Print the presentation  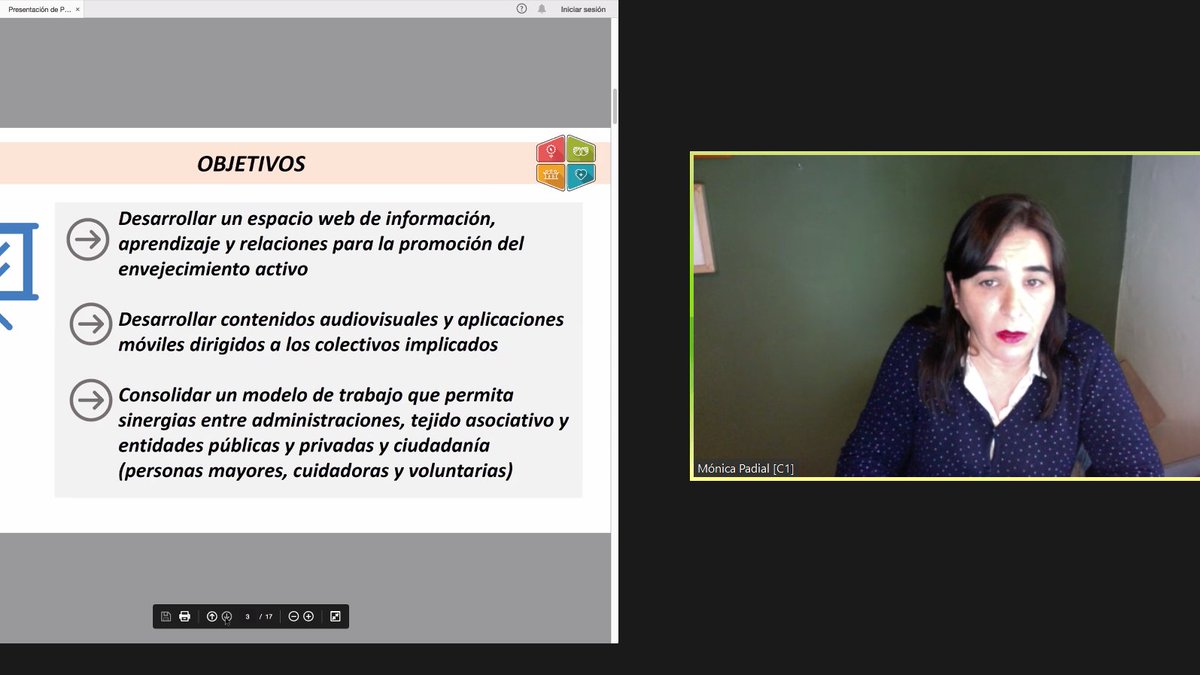[185, 616]
